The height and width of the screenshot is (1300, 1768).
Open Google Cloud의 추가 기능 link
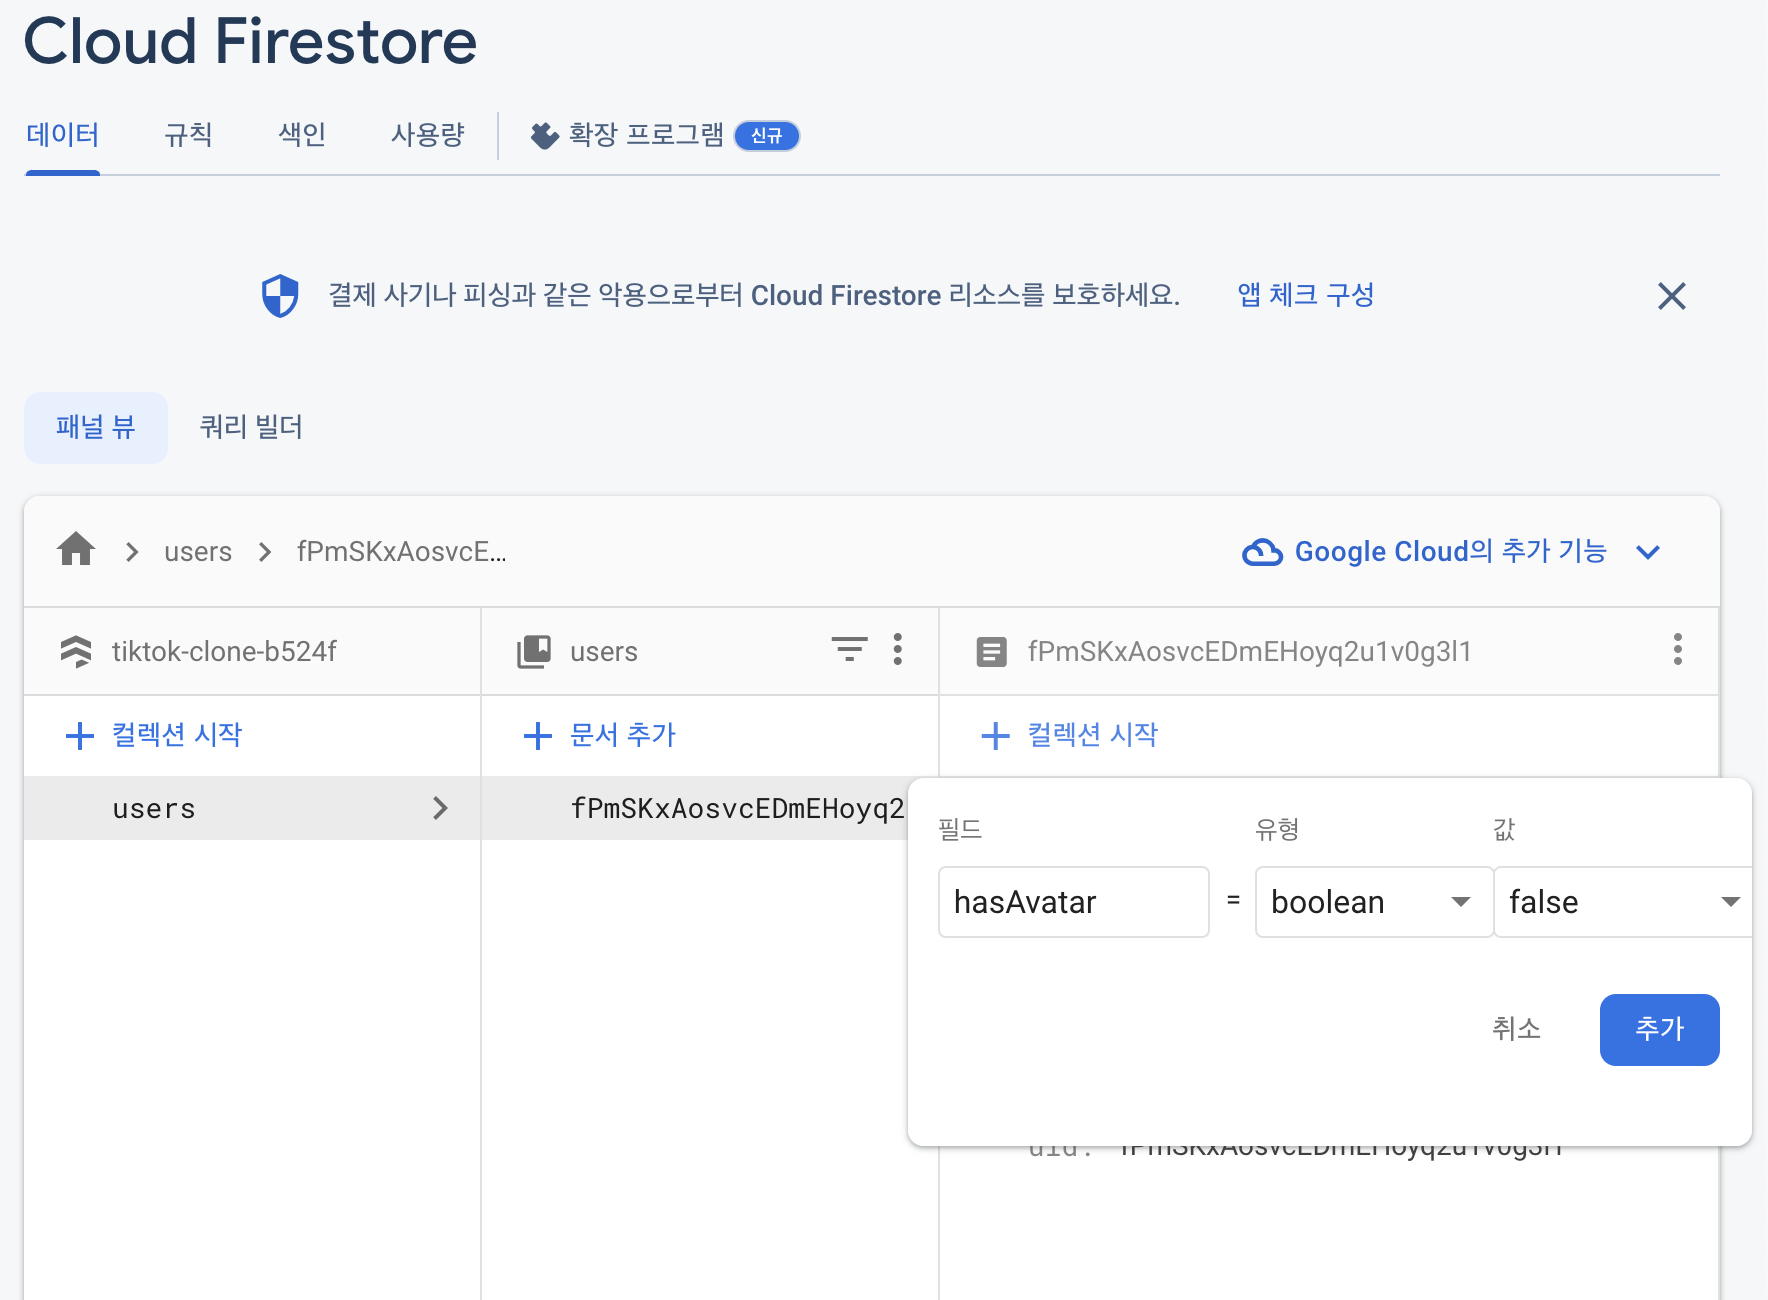tap(1451, 552)
